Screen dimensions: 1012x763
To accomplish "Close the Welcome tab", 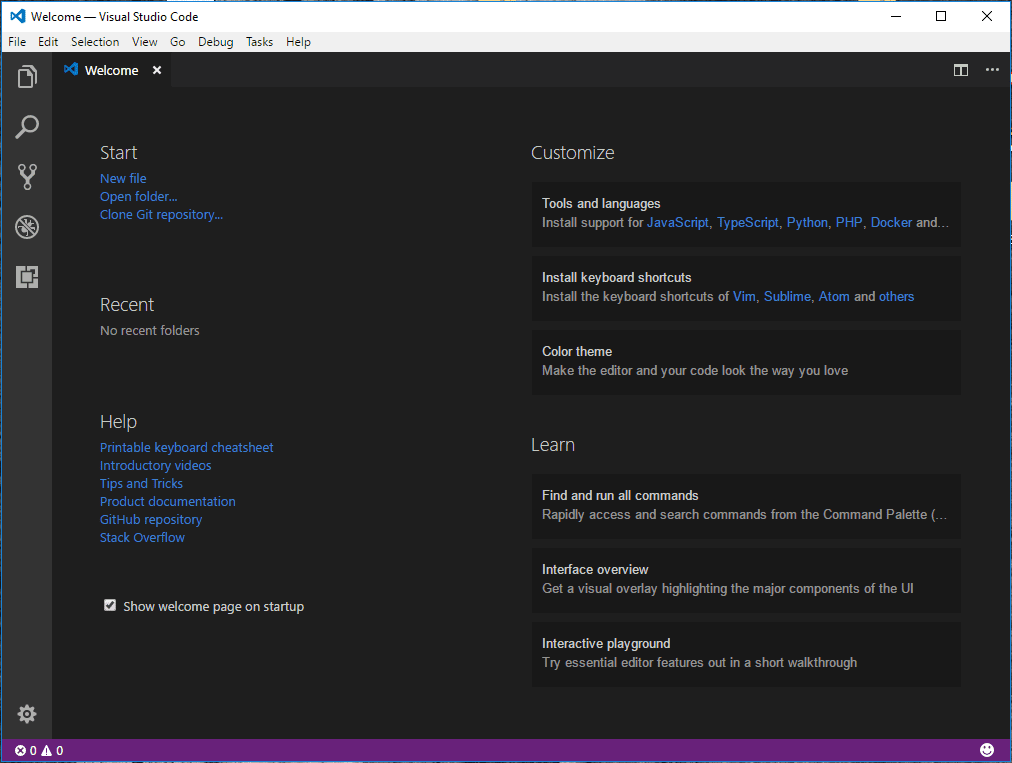I will [x=157, y=70].
